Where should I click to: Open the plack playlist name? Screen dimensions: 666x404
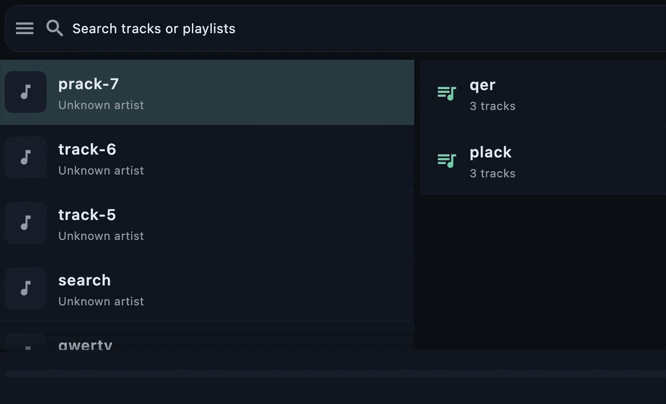(490, 152)
